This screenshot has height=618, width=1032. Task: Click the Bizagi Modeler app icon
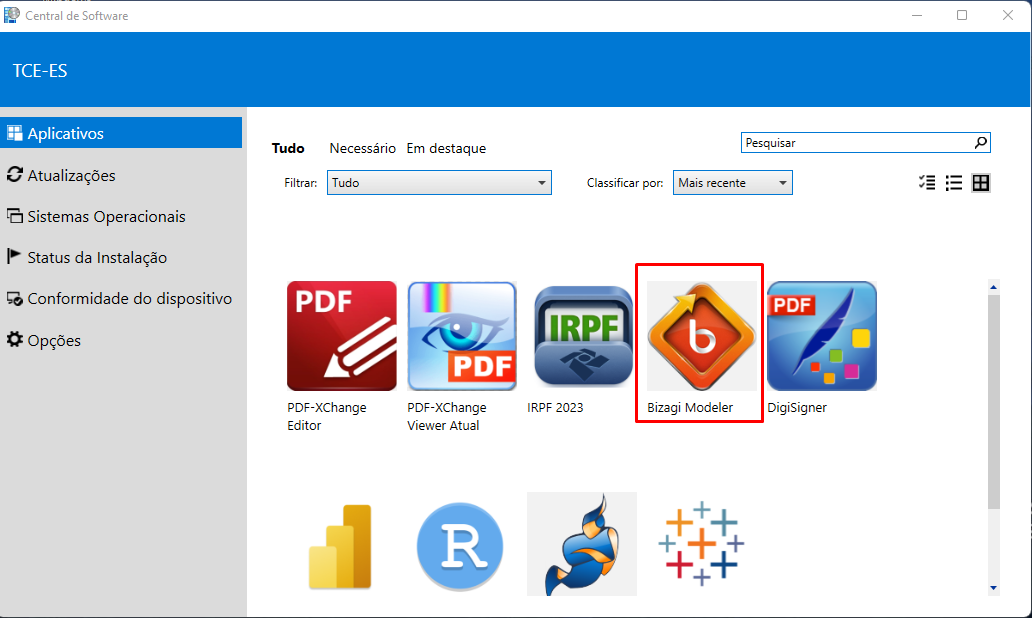(x=702, y=336)
